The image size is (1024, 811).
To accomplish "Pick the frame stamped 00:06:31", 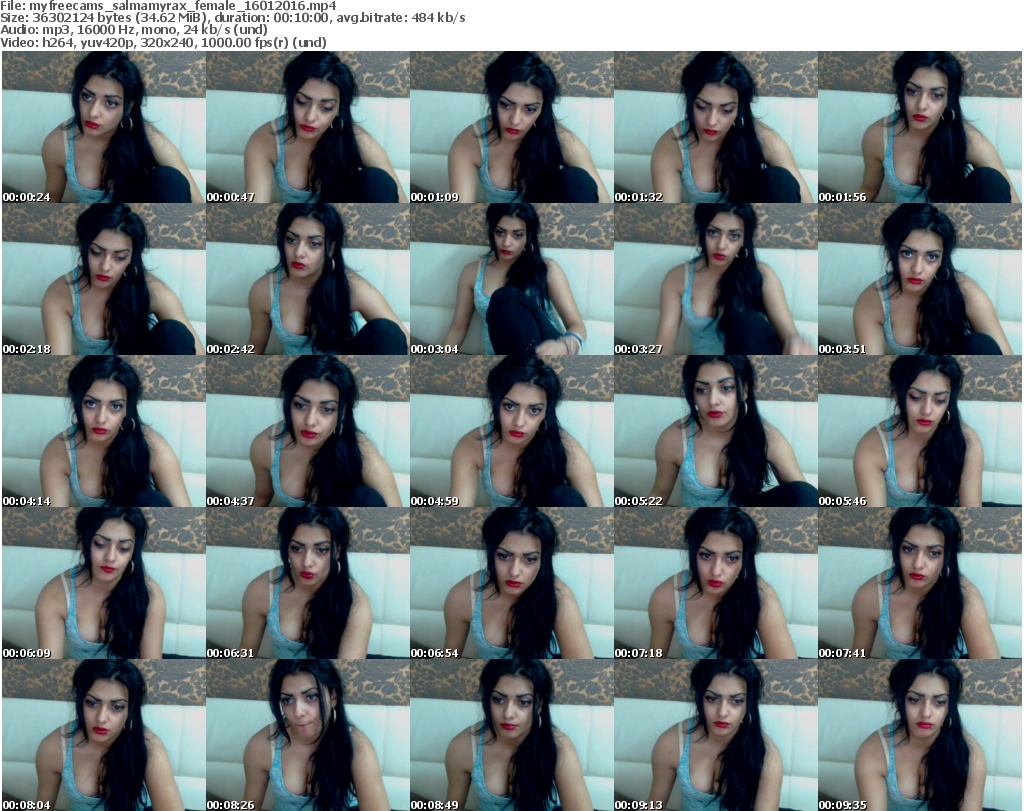I will [308, 583].
